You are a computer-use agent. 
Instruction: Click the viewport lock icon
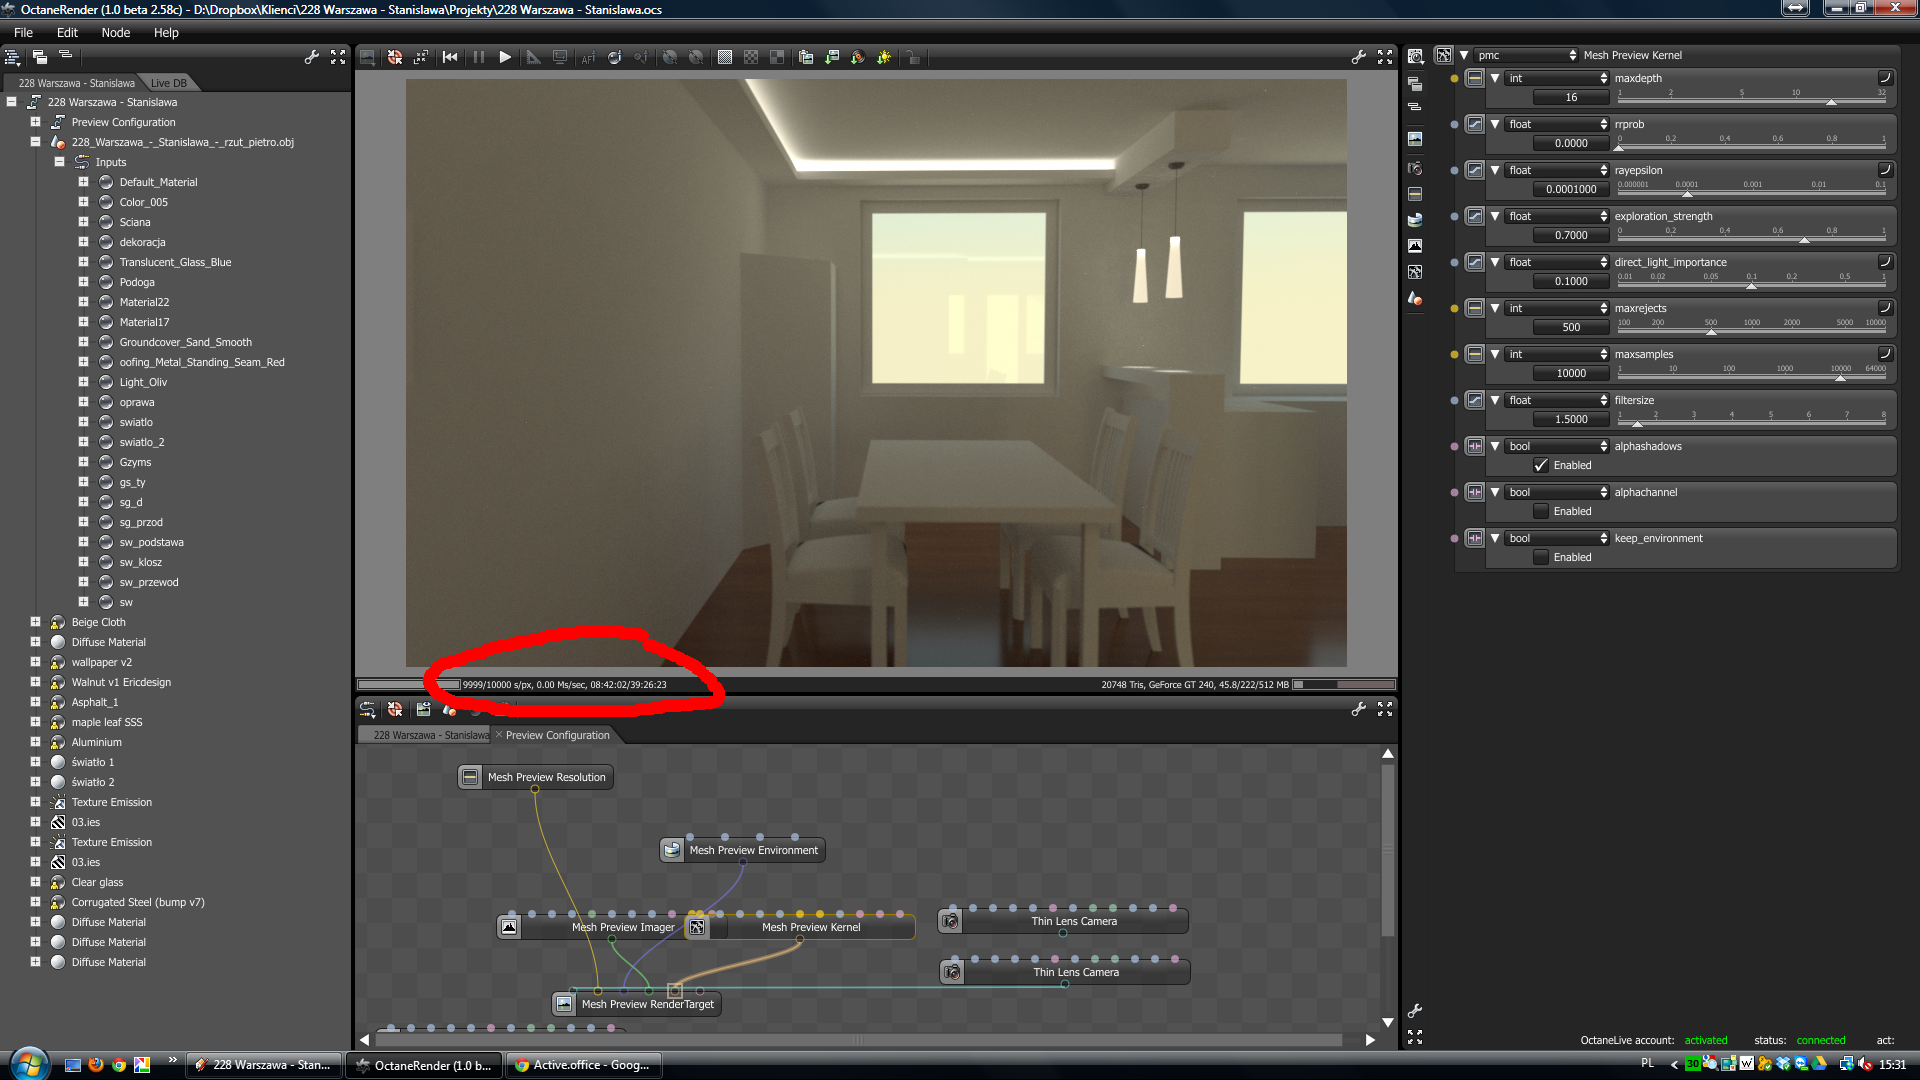click(x=913, y=57)
